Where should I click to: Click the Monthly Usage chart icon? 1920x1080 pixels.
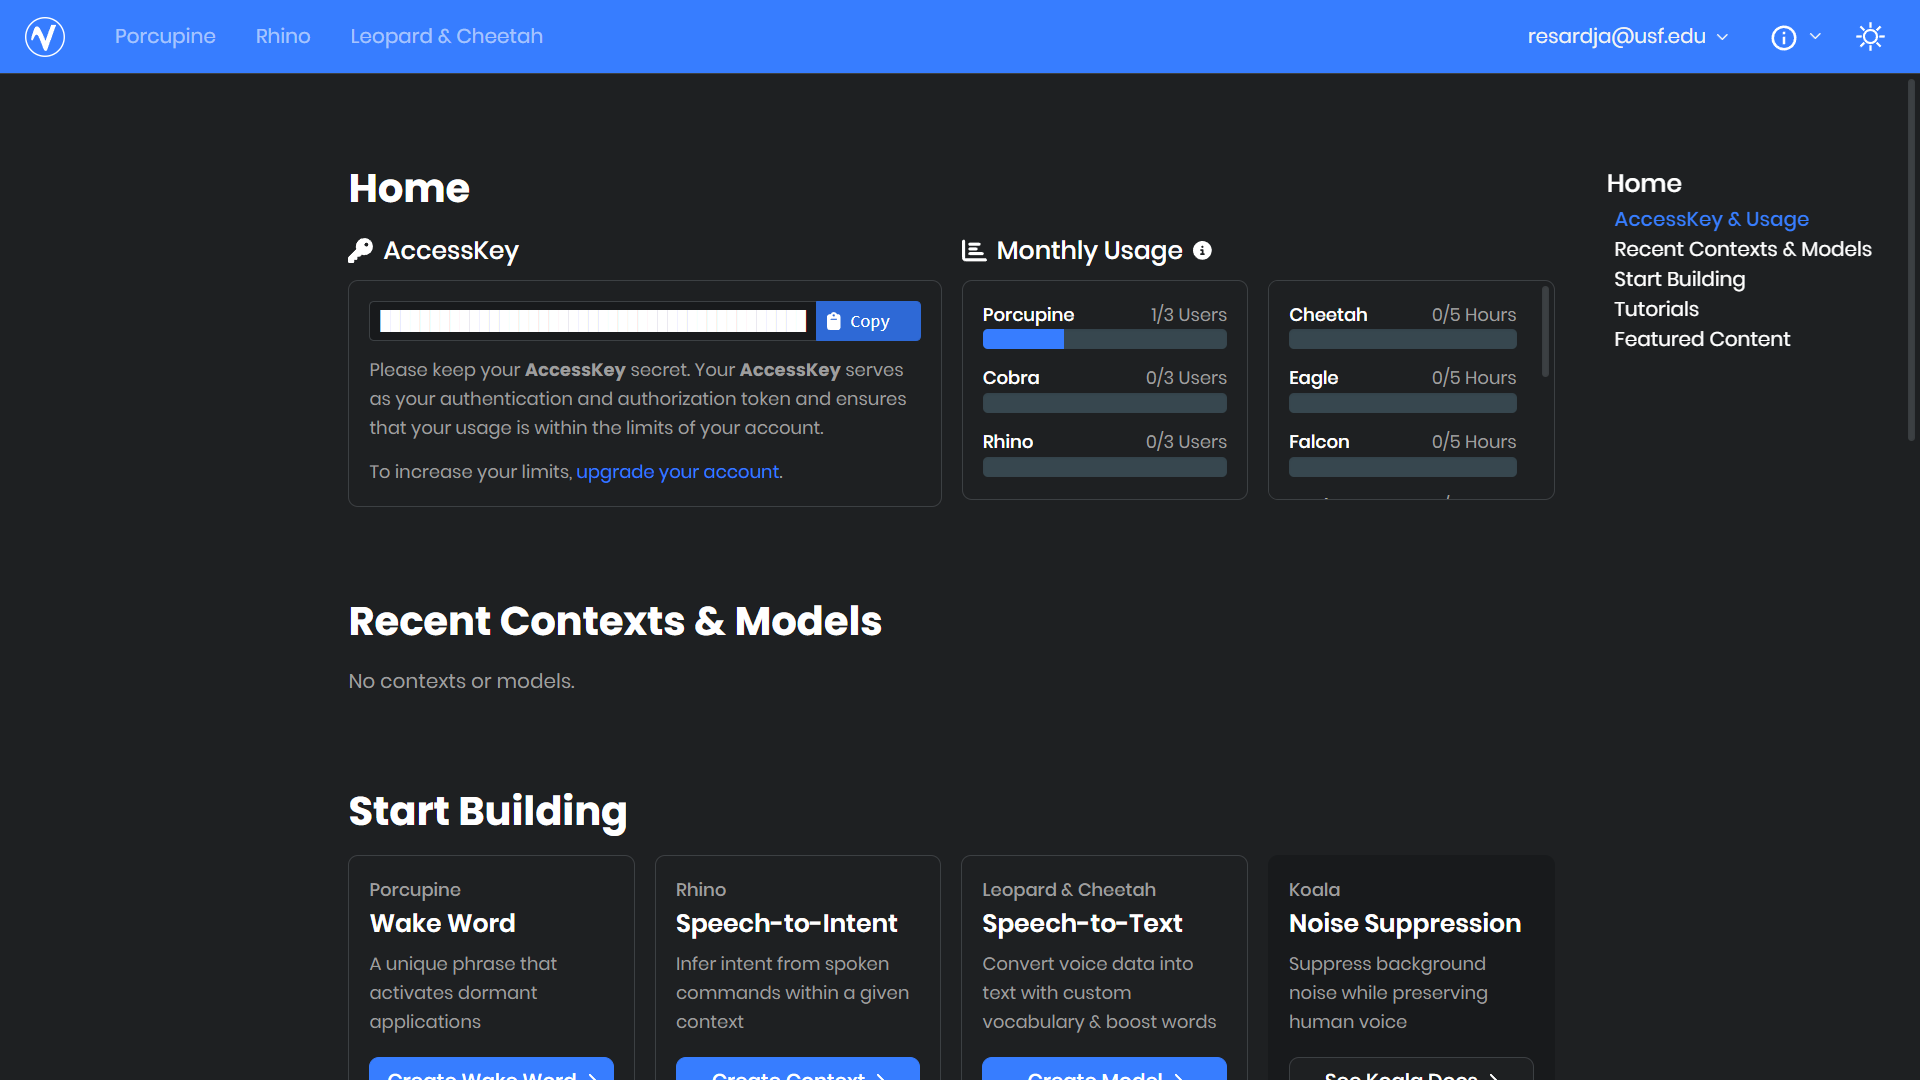(x=973, y=251)
